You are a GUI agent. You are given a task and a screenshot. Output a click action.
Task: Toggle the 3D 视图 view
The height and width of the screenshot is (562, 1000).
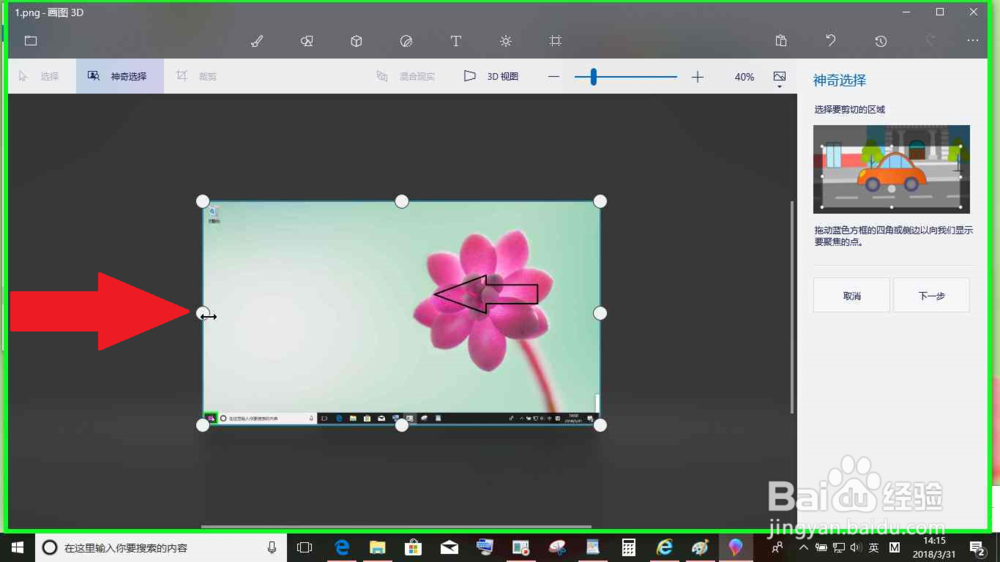tap(491, 77)
